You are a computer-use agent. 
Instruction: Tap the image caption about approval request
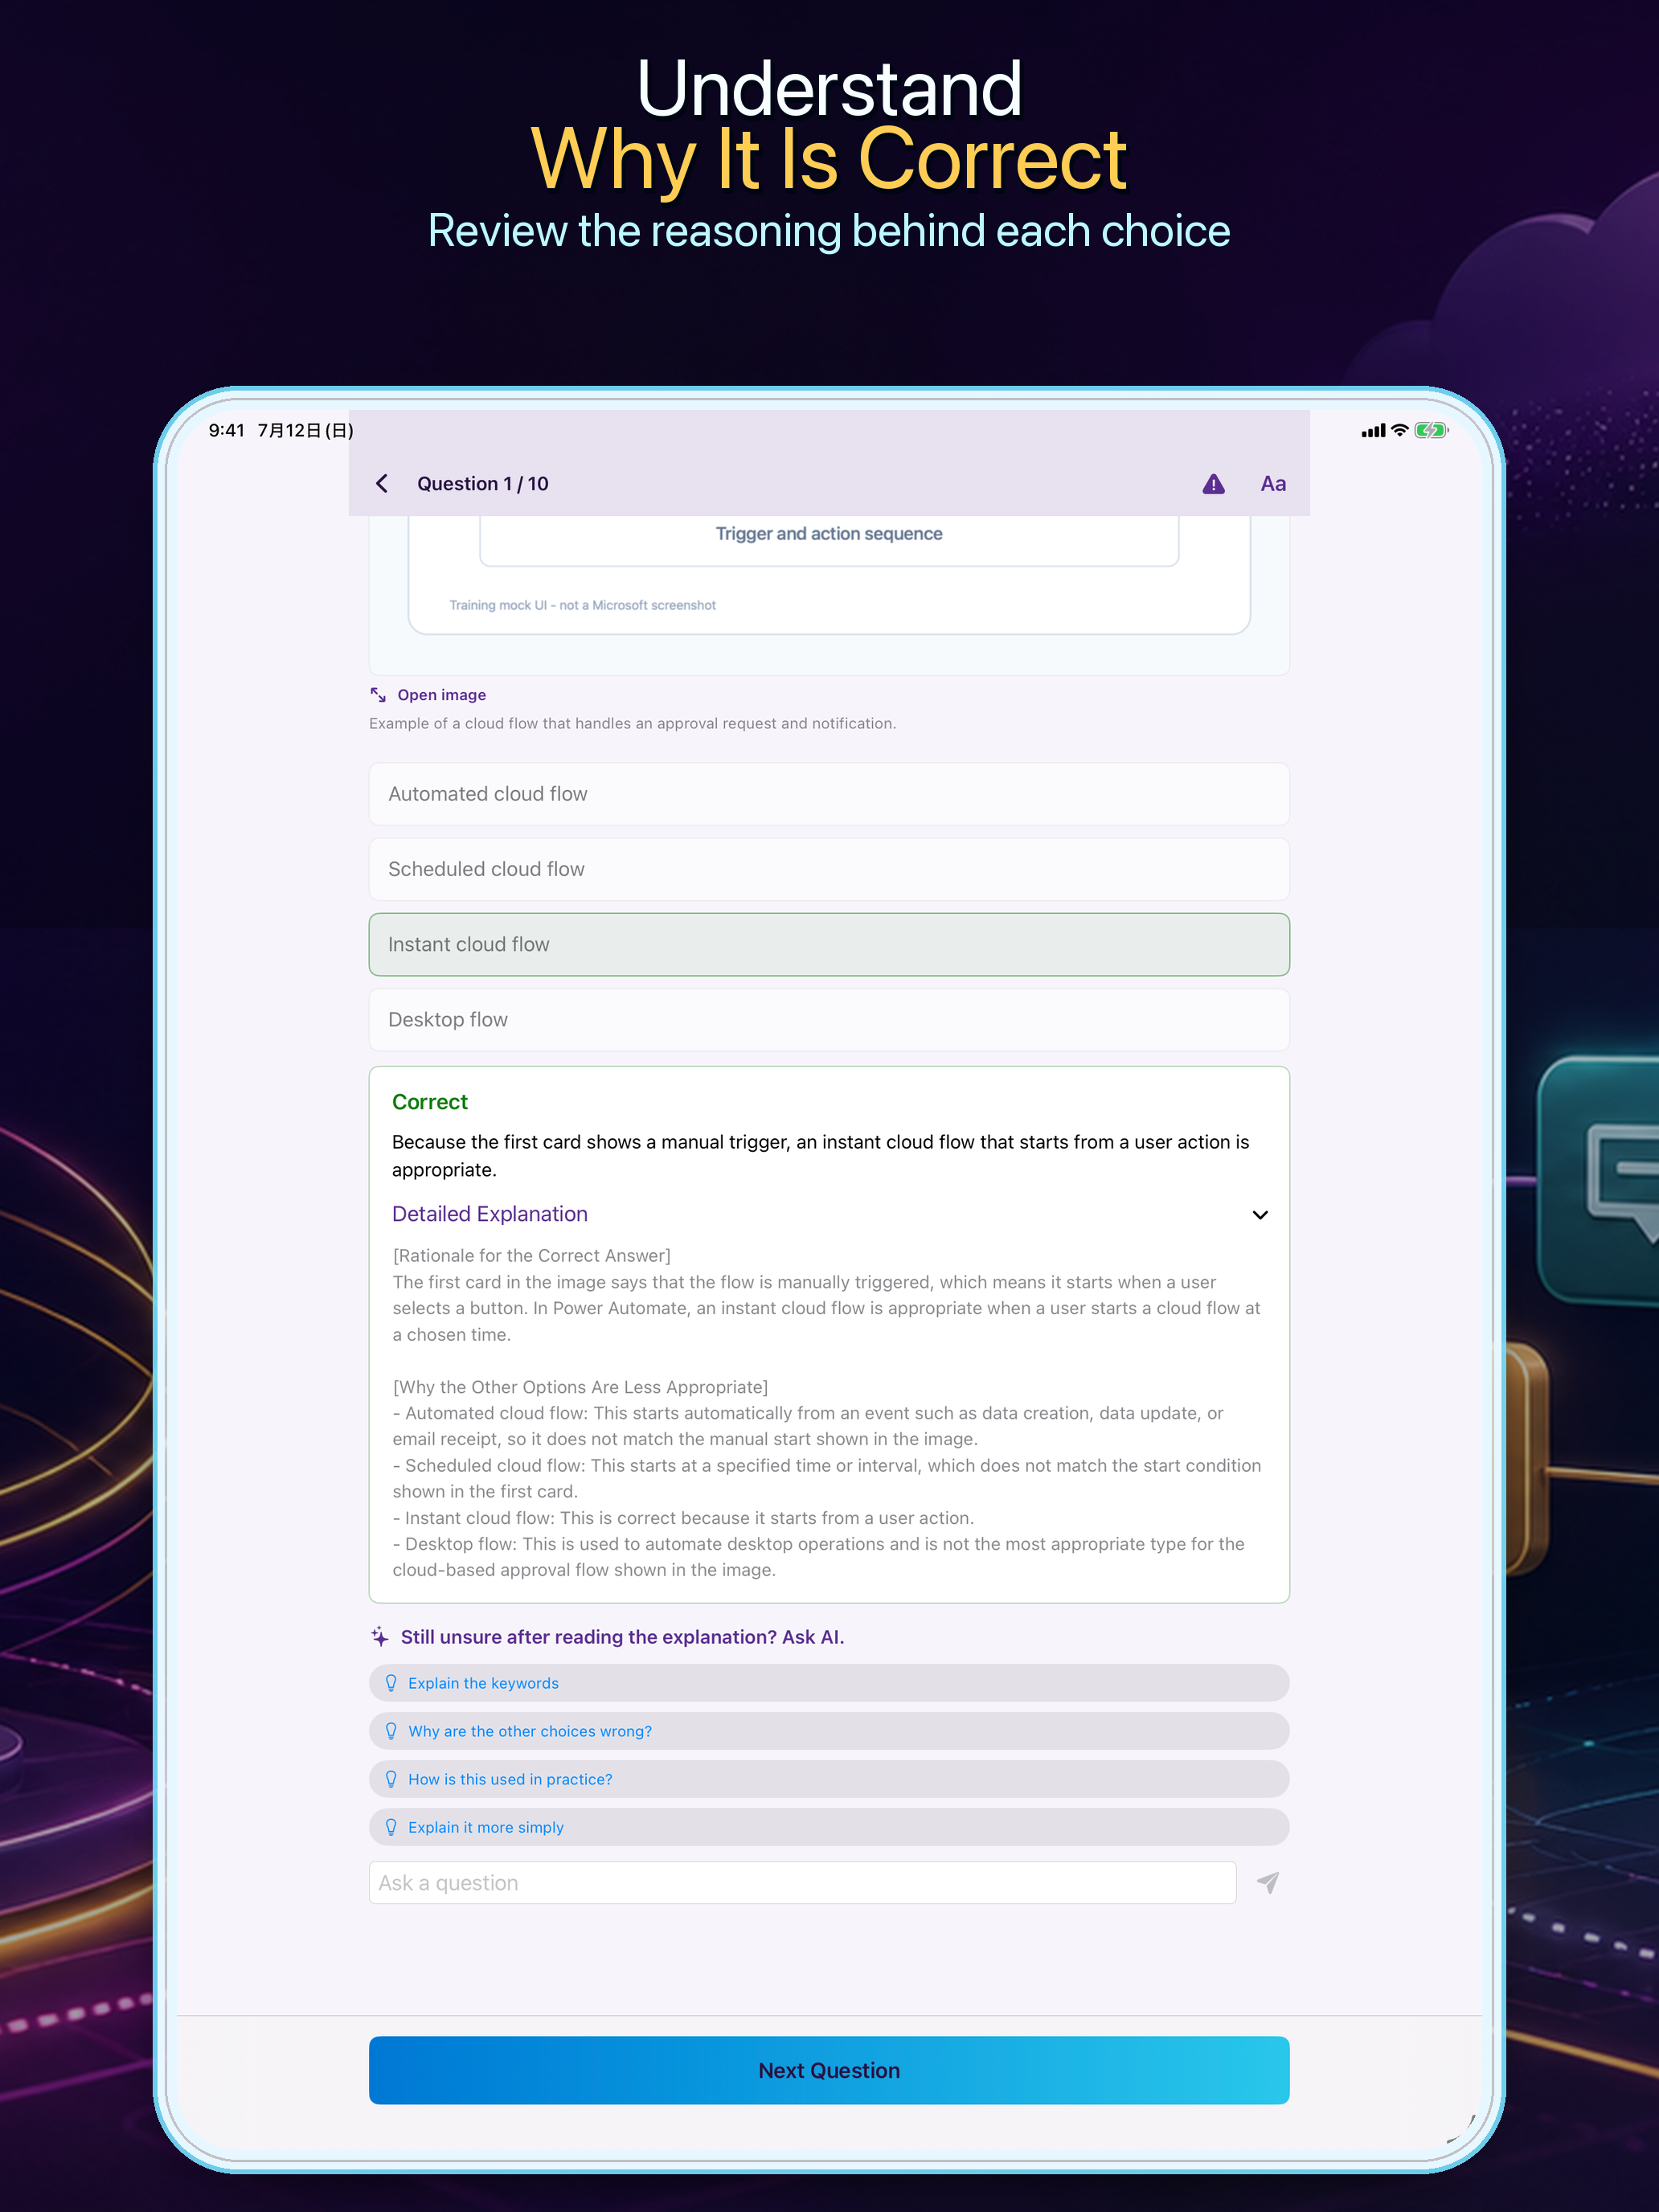(x=632, y=723)
